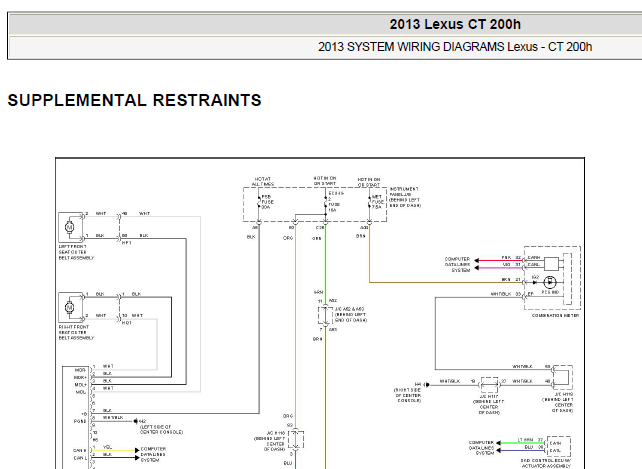This screenshot has height=469, width=642.
Task: Click the right front seat belt motor symbol
Action: coord(70,307)
